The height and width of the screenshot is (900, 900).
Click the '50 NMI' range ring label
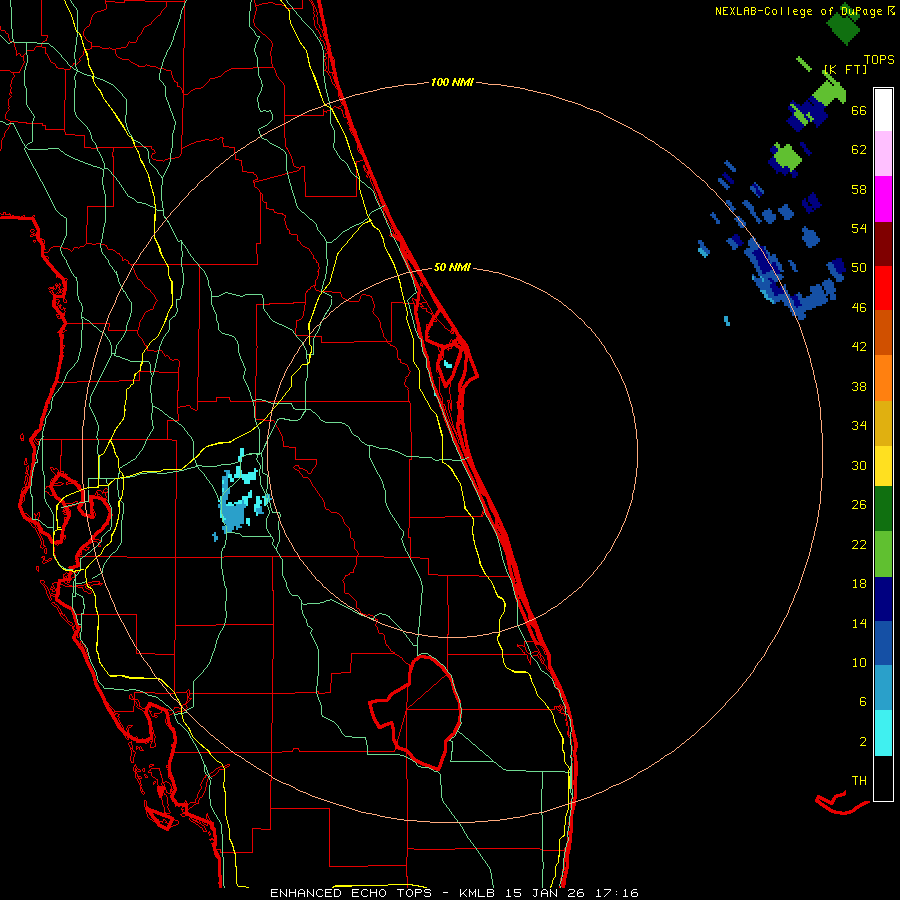452,267
